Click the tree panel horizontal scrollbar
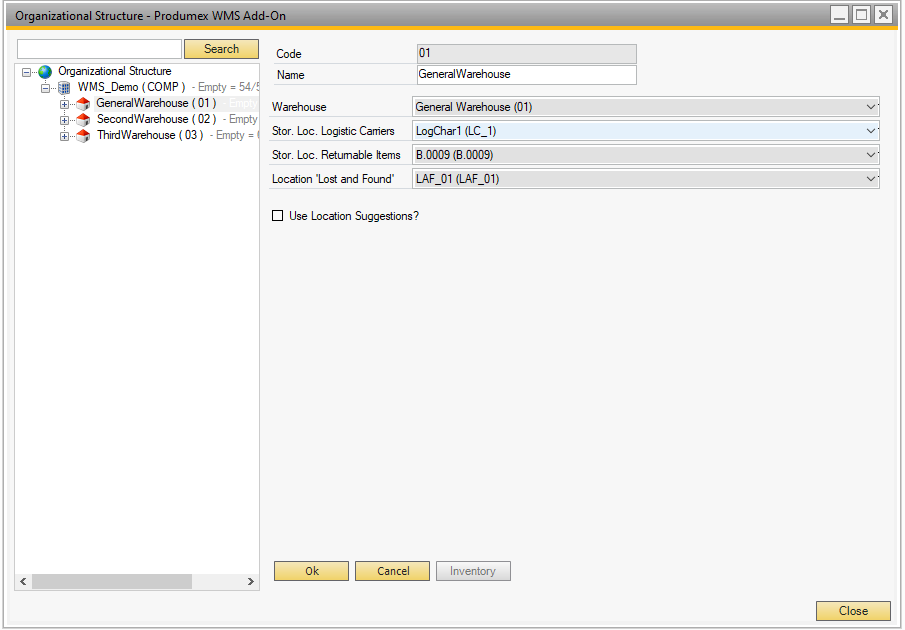The height and width of the screenshot is (630, 905). point(110,581)
